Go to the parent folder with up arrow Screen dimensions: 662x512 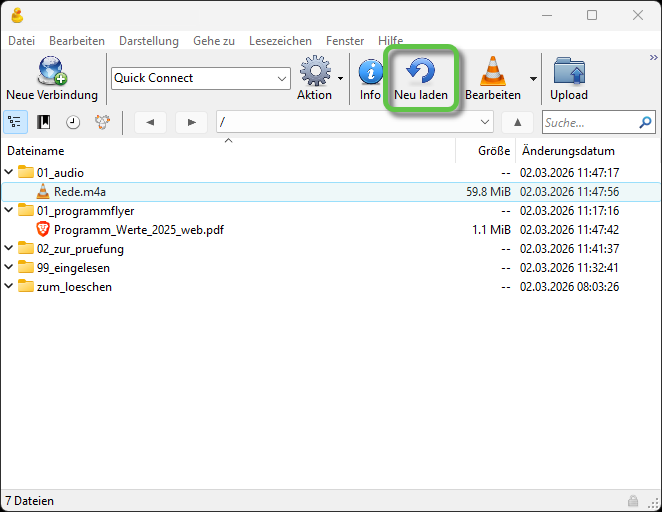pos(517,122)
